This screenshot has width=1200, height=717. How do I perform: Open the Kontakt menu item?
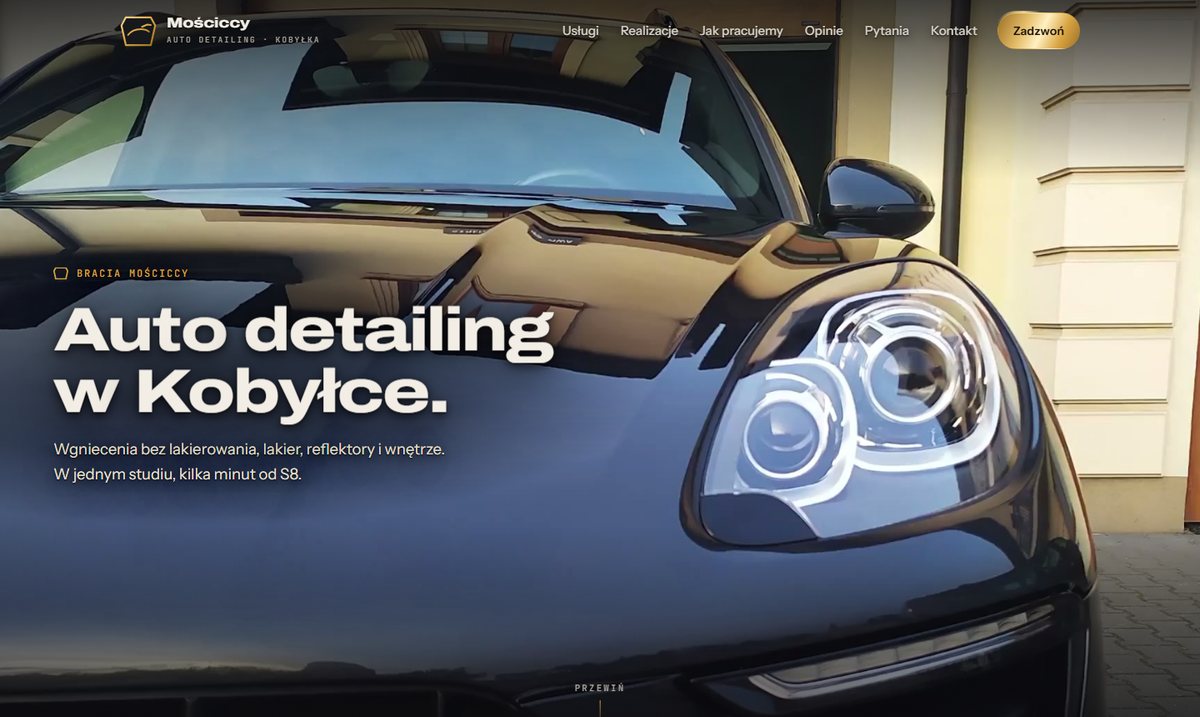pyautogui.click(x=954, y=31)
